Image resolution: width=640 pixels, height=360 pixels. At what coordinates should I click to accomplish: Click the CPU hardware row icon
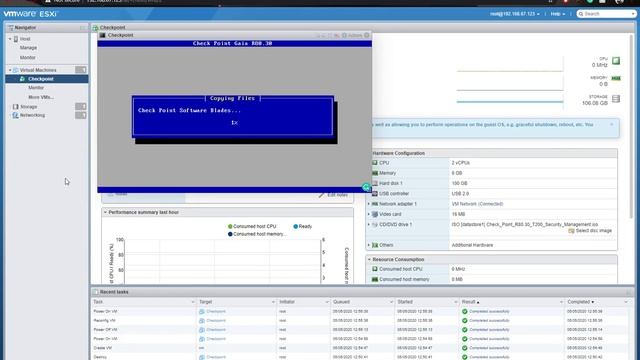click(x=375, y=162)
